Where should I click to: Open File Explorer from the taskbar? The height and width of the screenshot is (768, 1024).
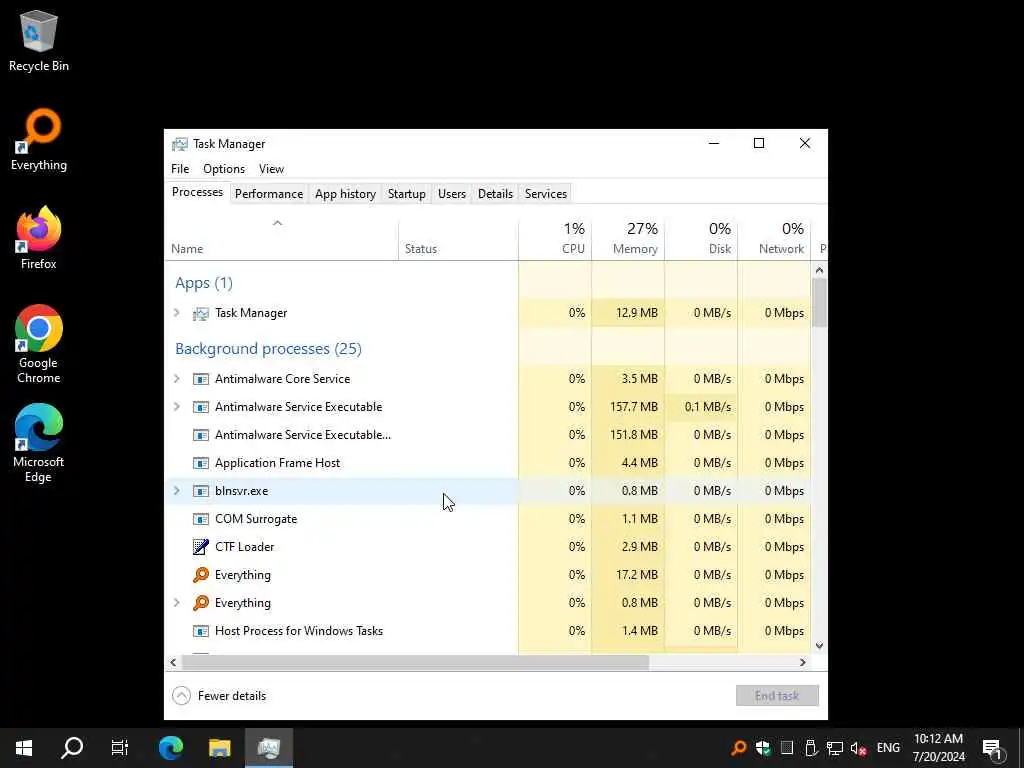click(219, 748)
